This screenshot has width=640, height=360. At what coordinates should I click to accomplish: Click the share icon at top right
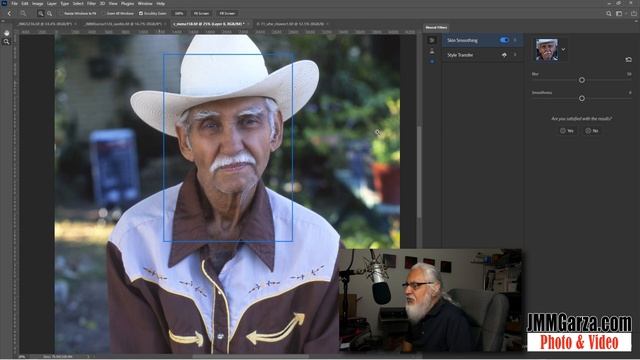coord(634,13)
